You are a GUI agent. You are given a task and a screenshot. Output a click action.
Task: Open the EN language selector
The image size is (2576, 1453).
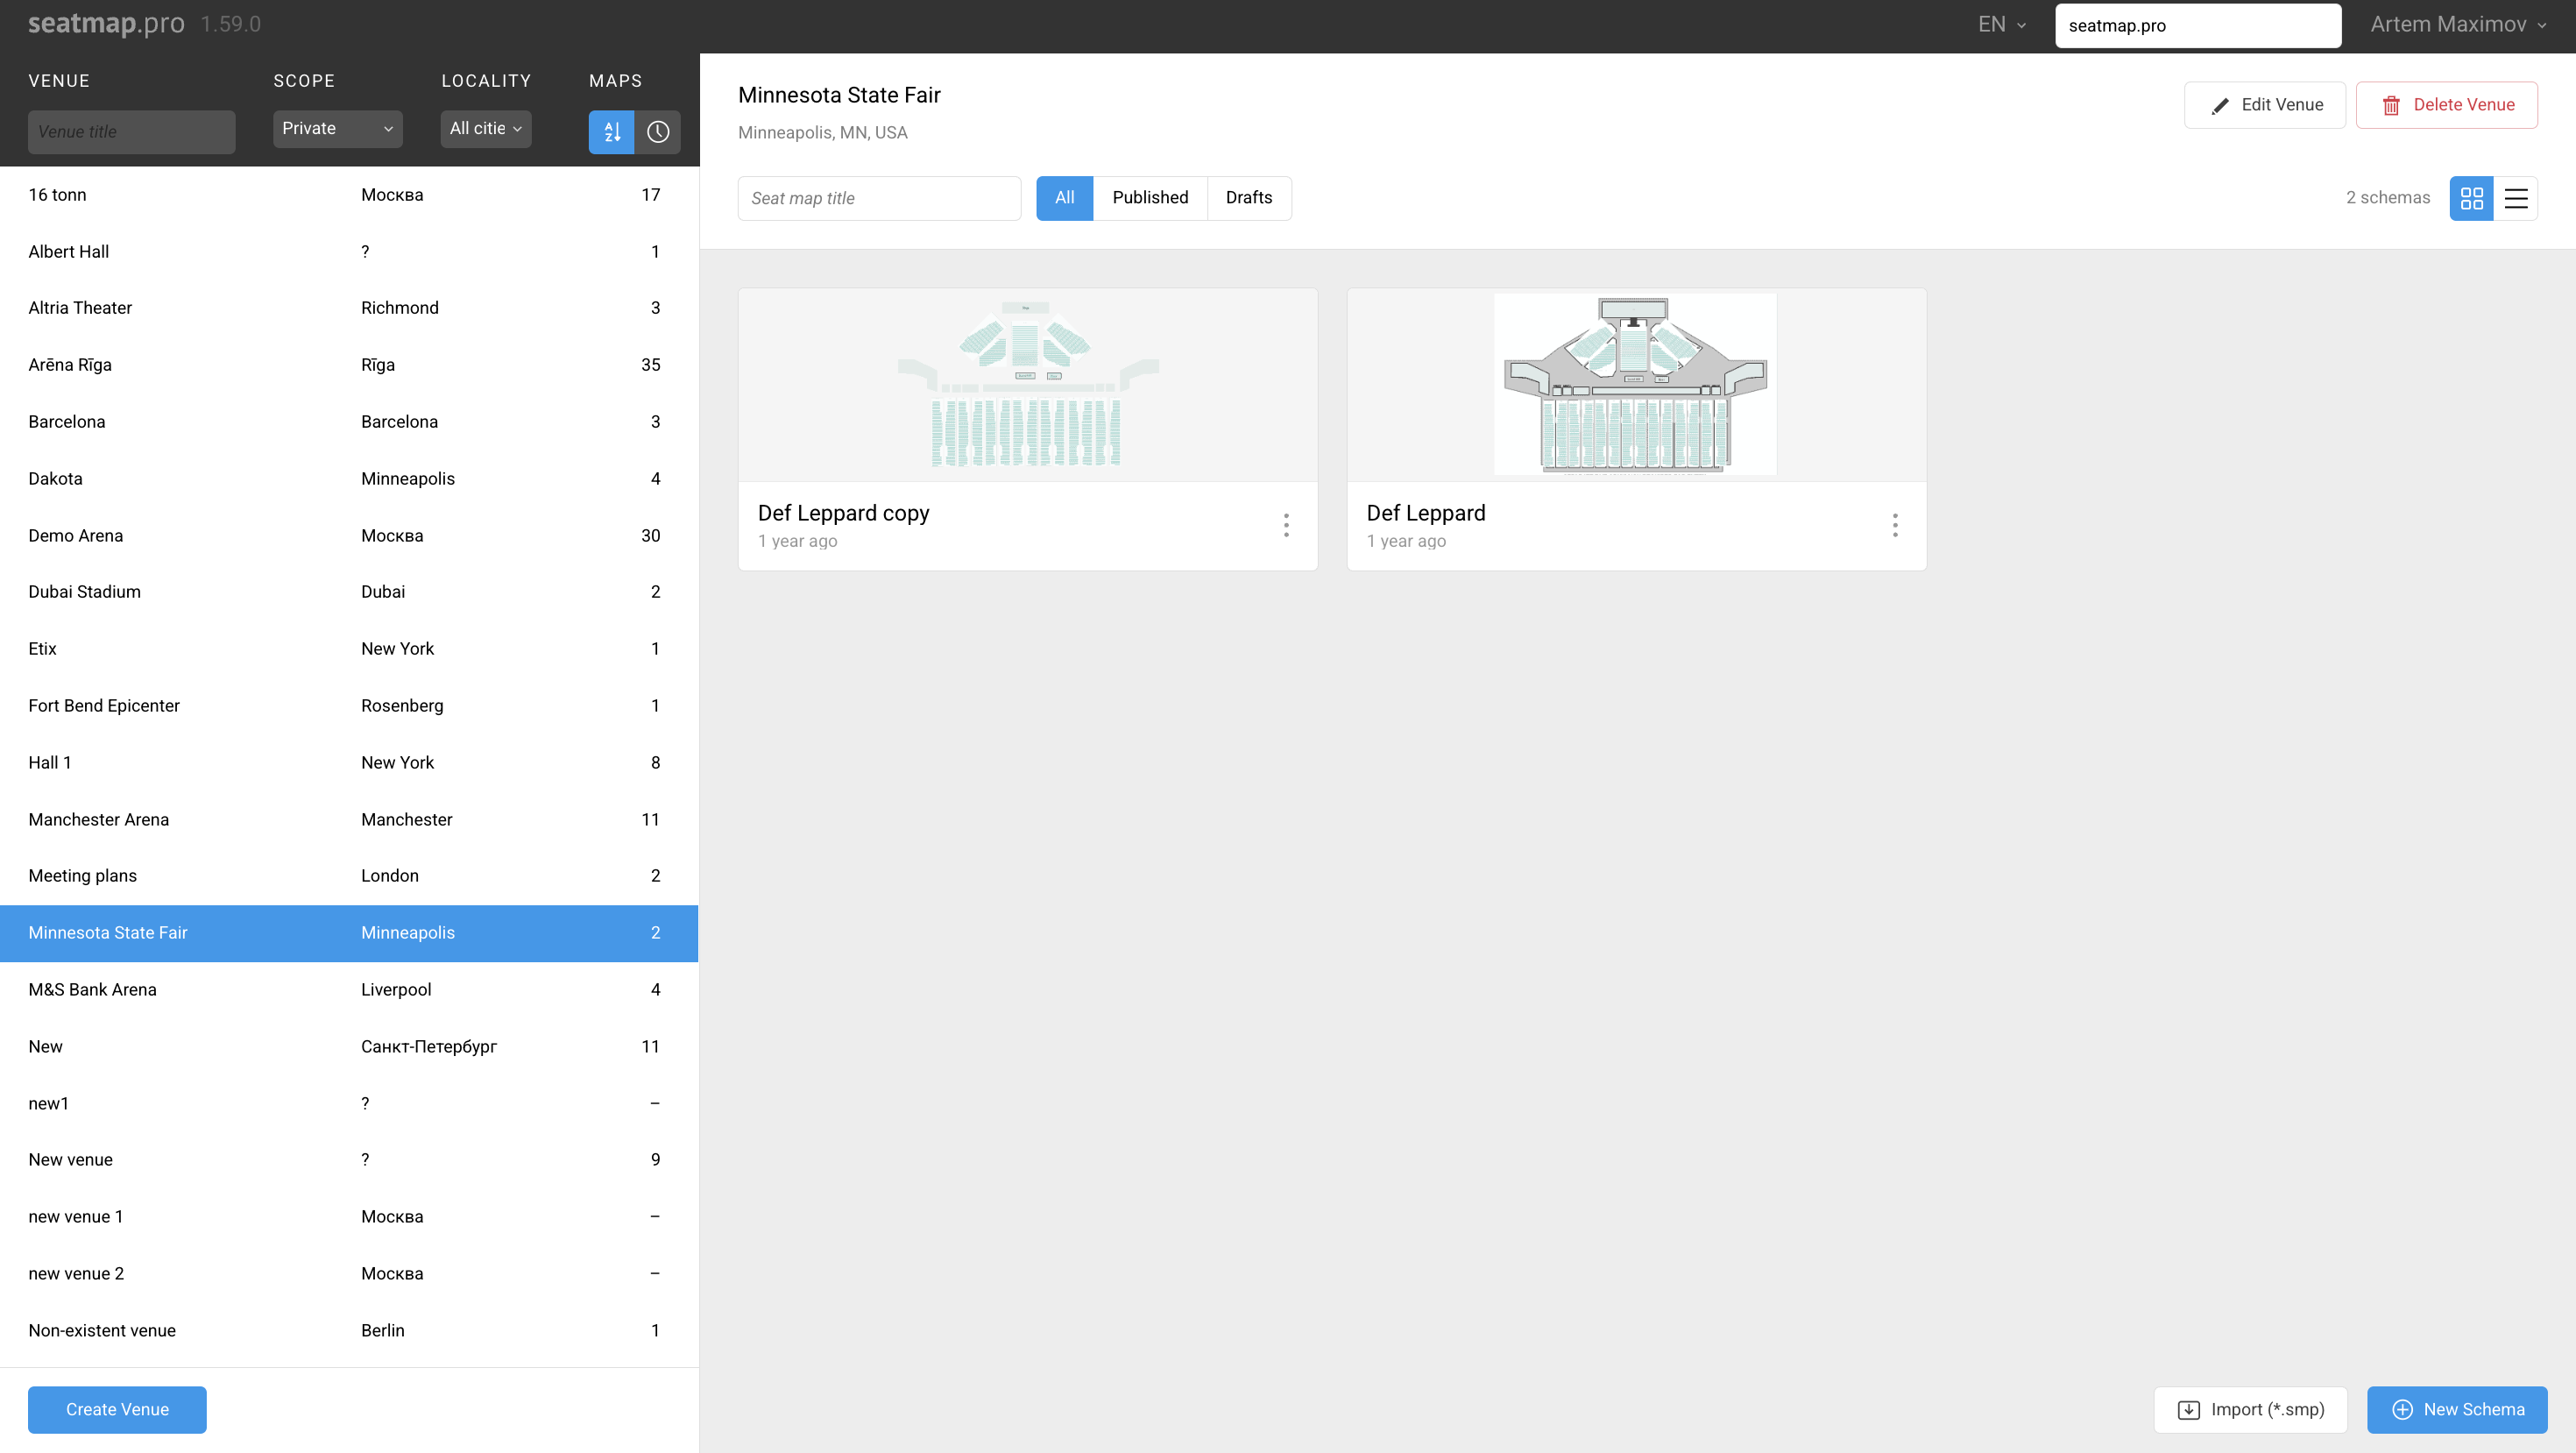[x=2001, y=25]
